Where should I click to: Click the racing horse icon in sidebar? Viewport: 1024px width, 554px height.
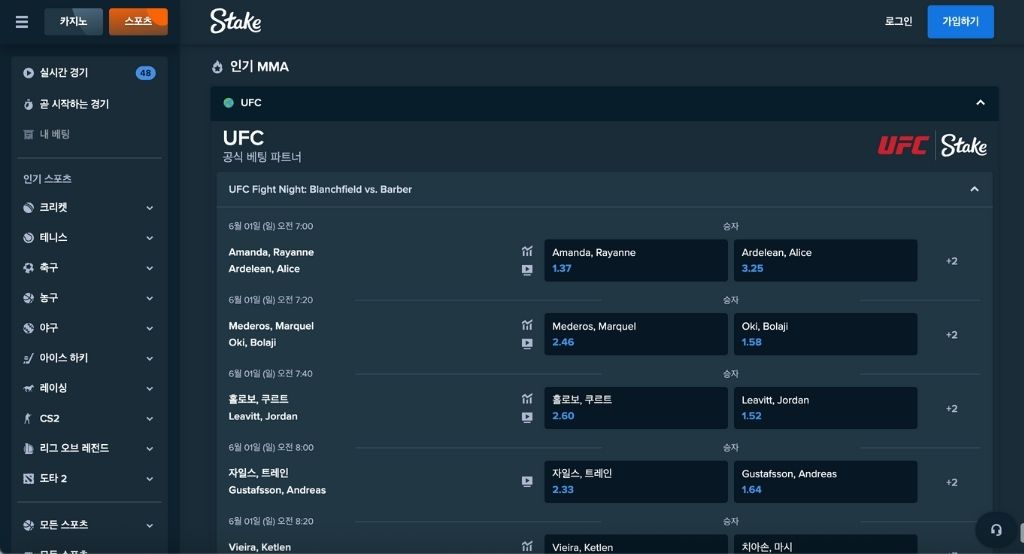[28, 388]
